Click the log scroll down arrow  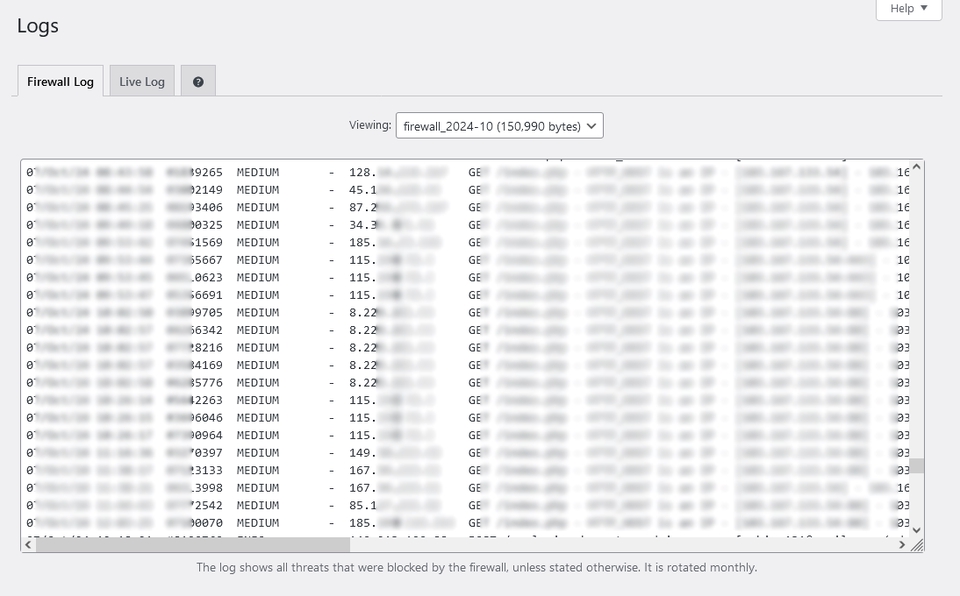point(916,530)
